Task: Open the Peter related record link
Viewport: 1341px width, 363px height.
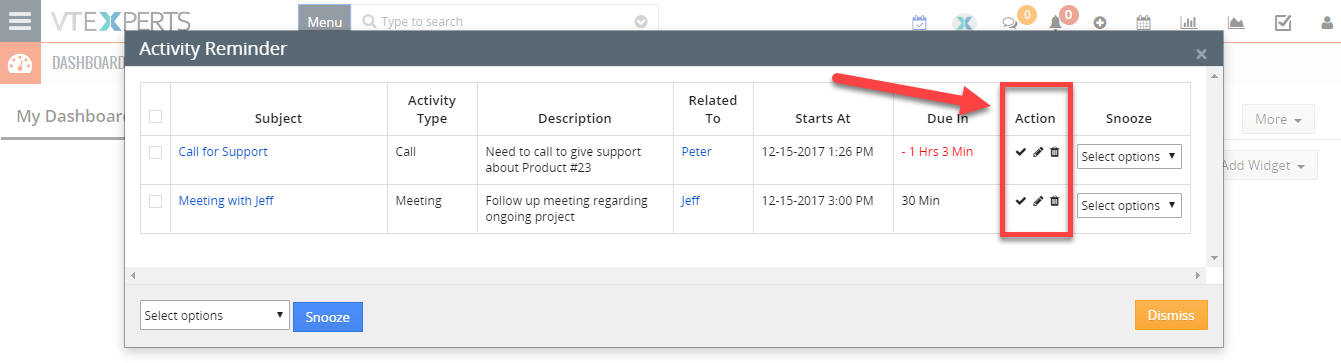Action: tap(696, 152)
